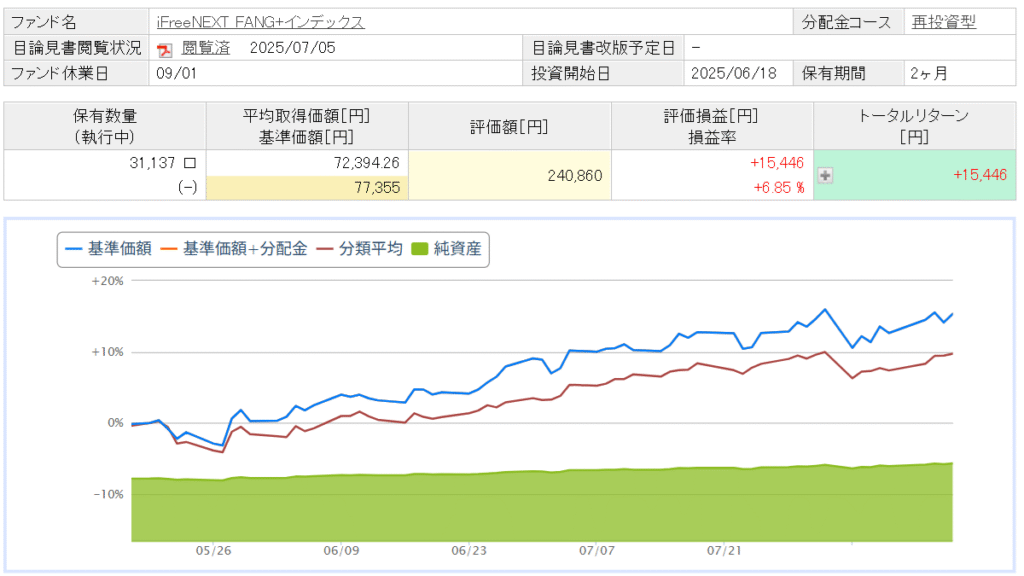
Task: Select total return value +15,446 in green cell
Action: coord(980,175)
